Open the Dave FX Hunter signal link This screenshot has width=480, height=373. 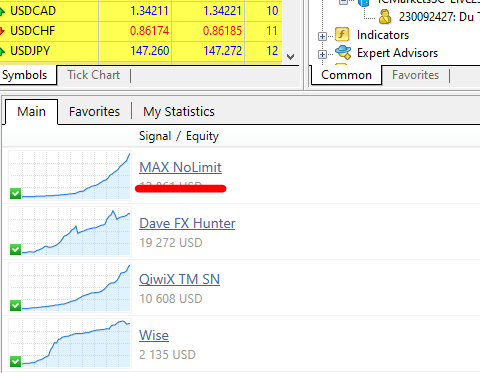tap(187, 223)
